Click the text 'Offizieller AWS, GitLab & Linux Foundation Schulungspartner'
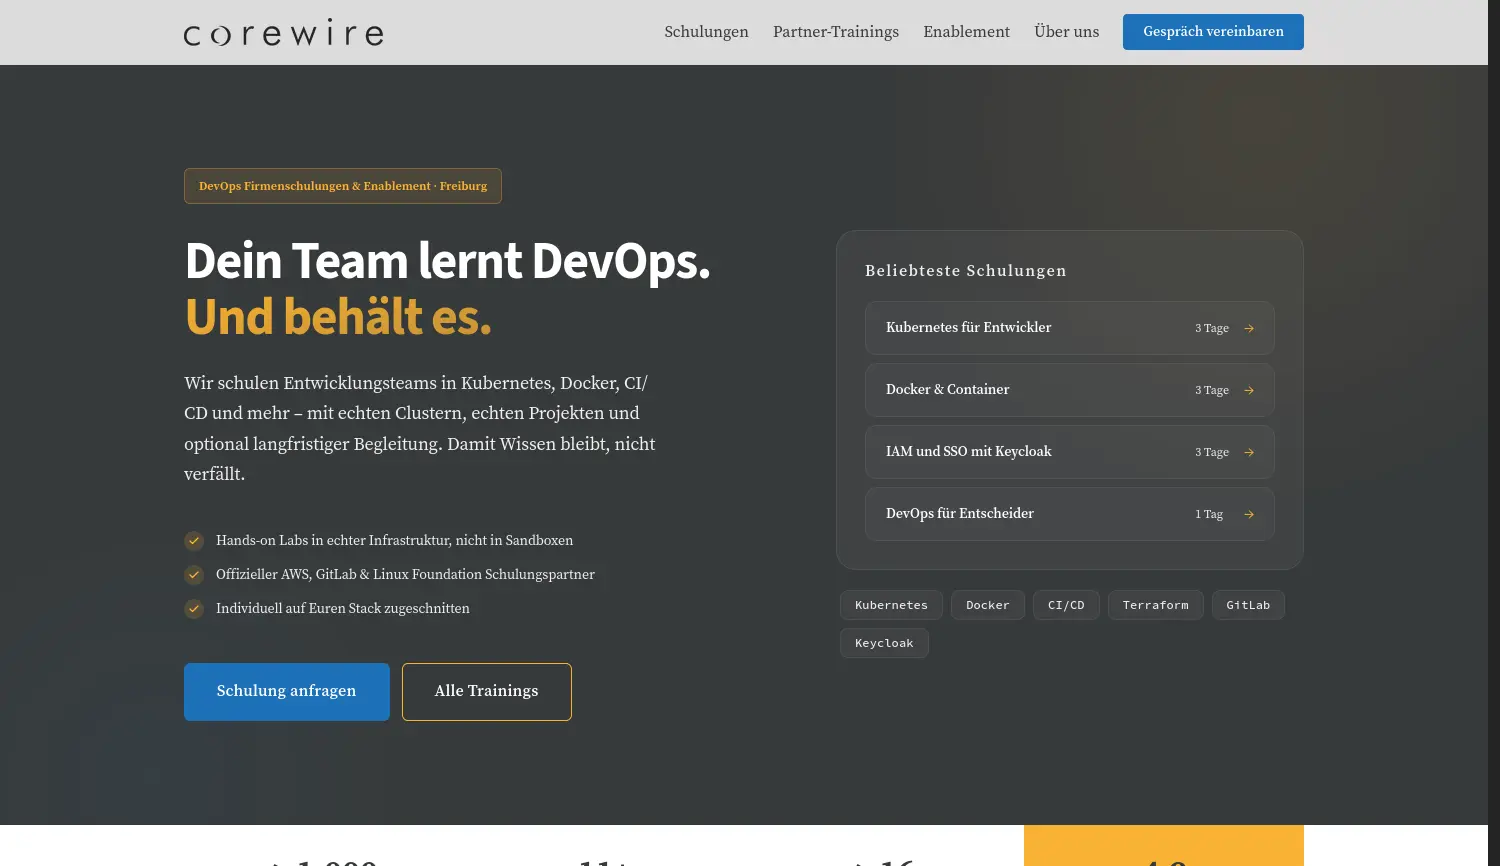This screenshot has height=866, width=1500. pos(405,575)
